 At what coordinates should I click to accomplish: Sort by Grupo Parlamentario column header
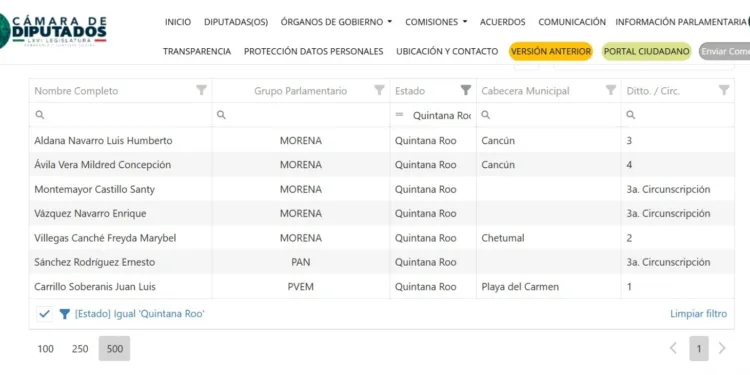300,91
